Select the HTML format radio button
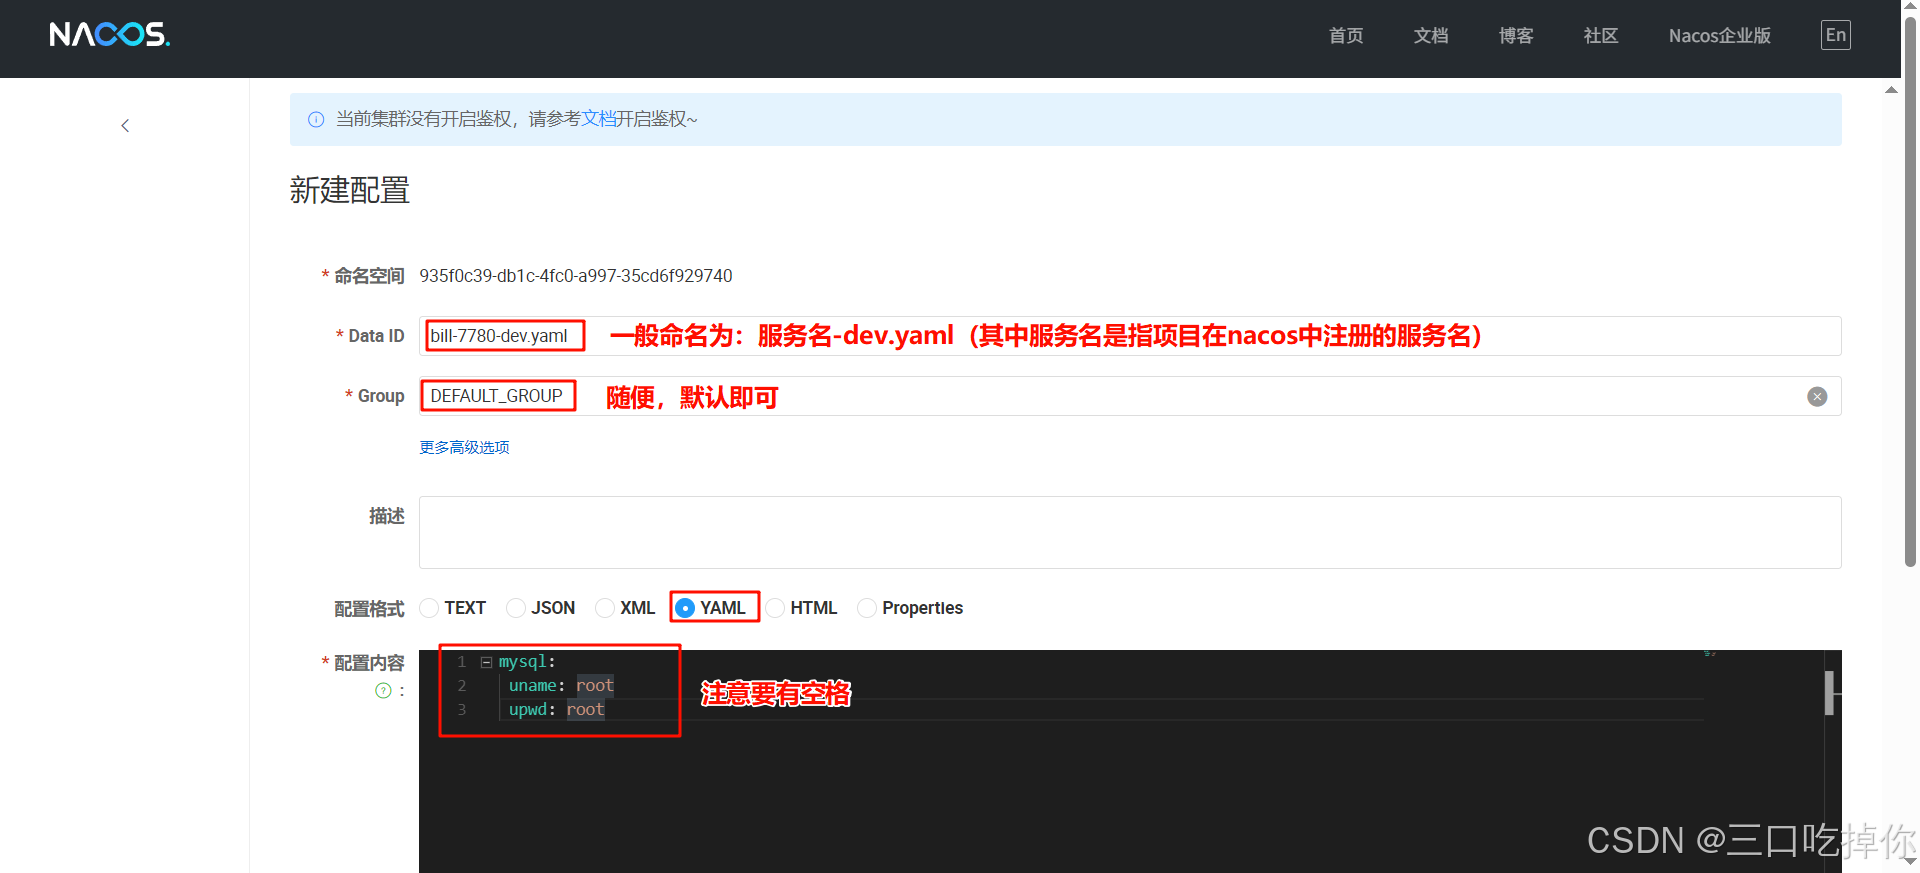The height and width of the screenshot is (873, 1920). click(775, 608)
